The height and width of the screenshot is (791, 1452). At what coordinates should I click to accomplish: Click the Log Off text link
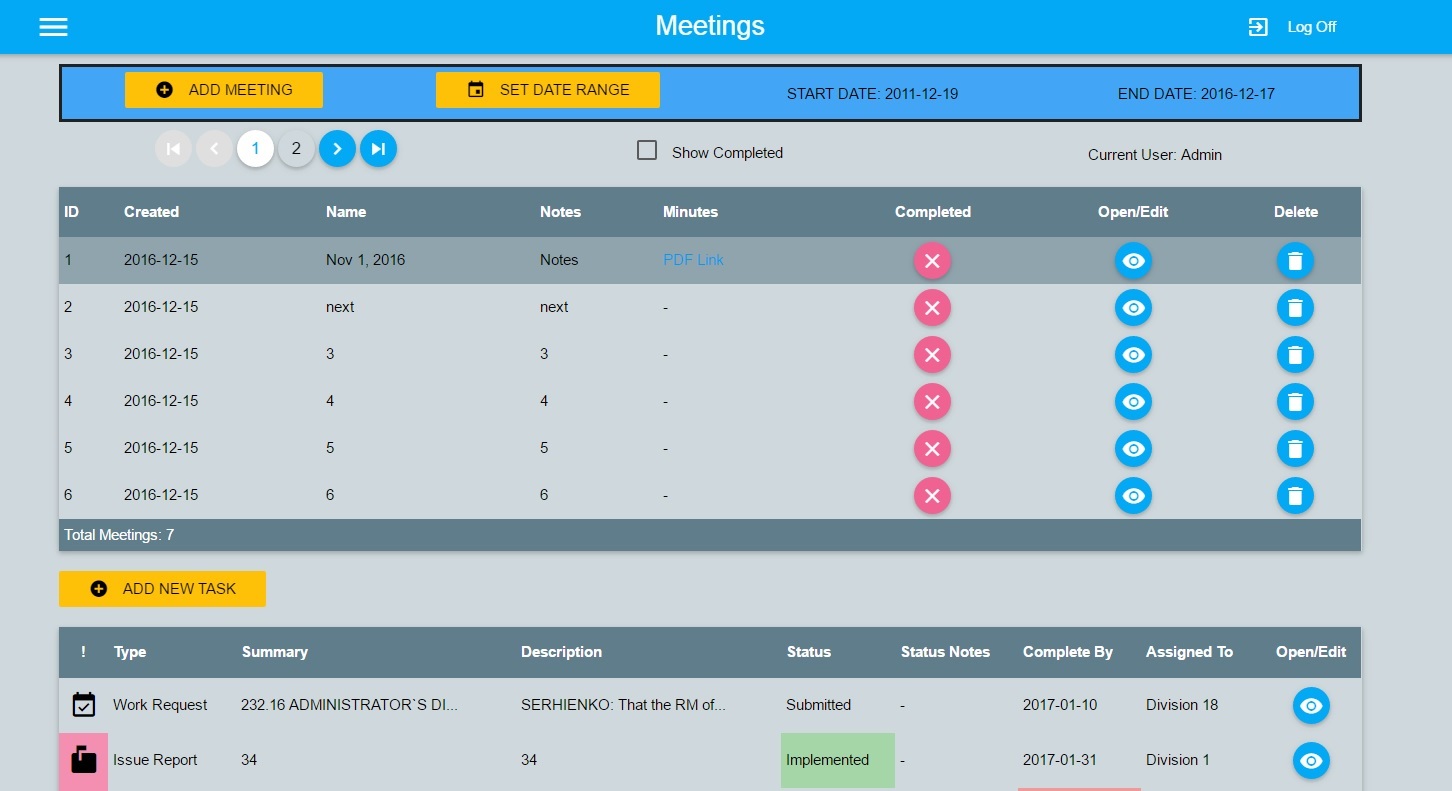pos(1311,27)
